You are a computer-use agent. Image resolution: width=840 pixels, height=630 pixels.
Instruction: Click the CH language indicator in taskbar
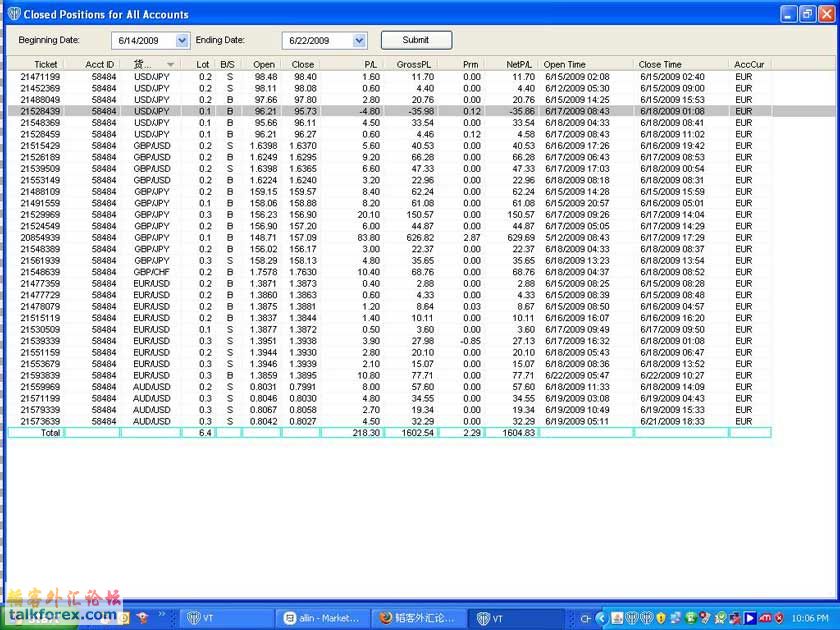586,618
